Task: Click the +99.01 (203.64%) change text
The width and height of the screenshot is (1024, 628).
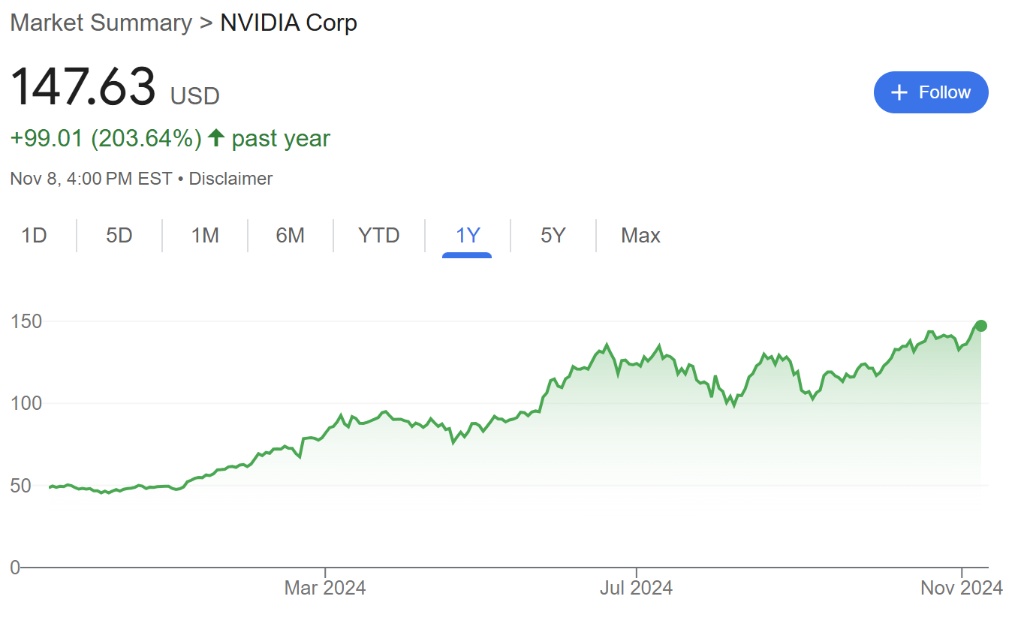Action: click(x=106, y=138)
